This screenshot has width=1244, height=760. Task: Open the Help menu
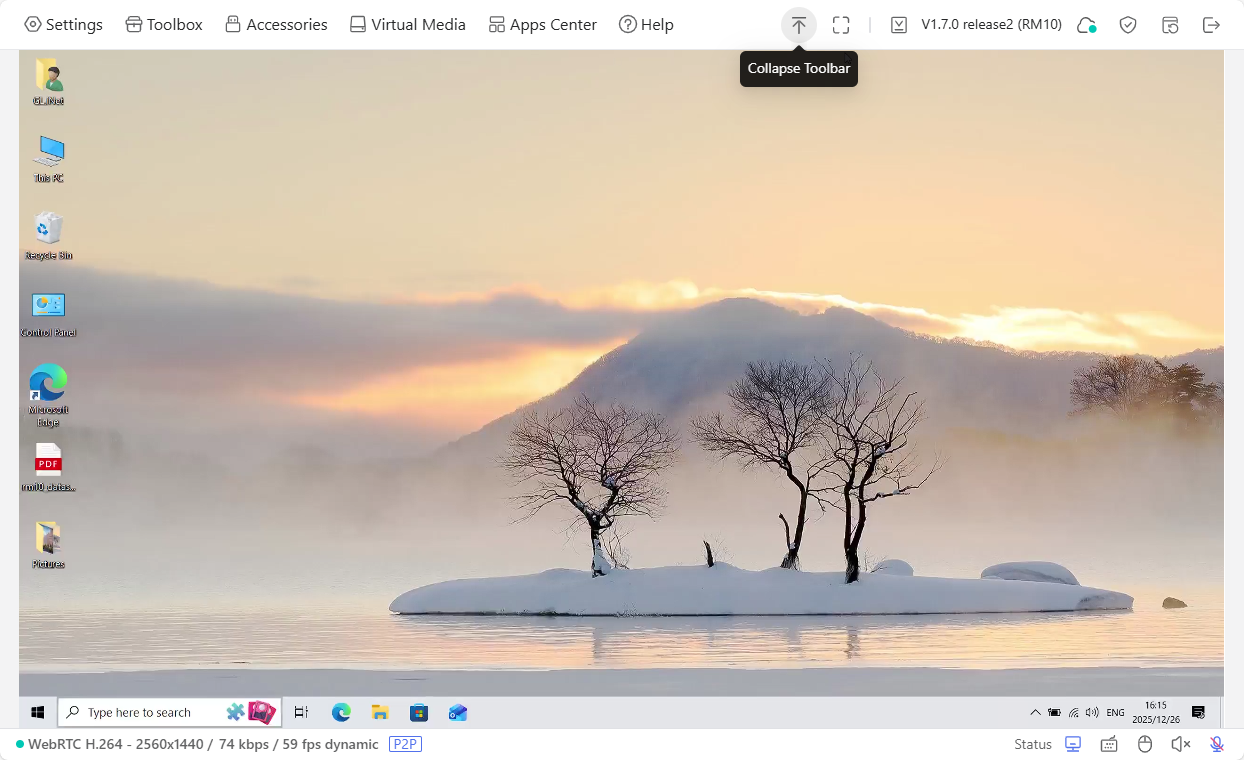click(x=646, y=25)
